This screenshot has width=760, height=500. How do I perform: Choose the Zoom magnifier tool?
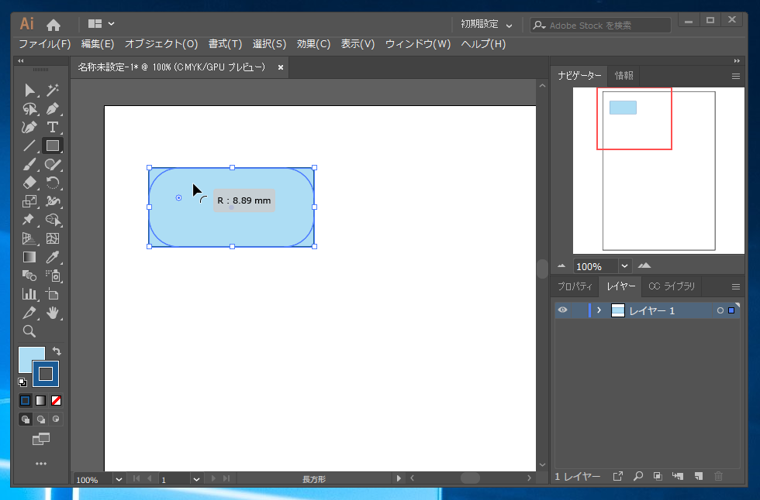29,331
